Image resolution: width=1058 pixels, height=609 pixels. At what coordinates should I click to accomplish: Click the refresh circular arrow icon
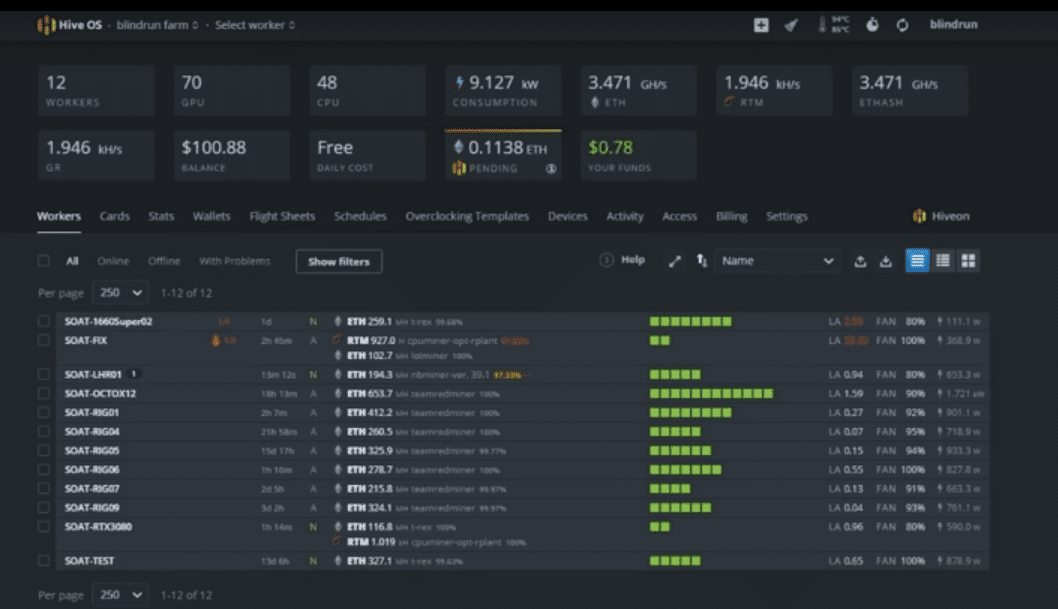[x=902, y=25]
